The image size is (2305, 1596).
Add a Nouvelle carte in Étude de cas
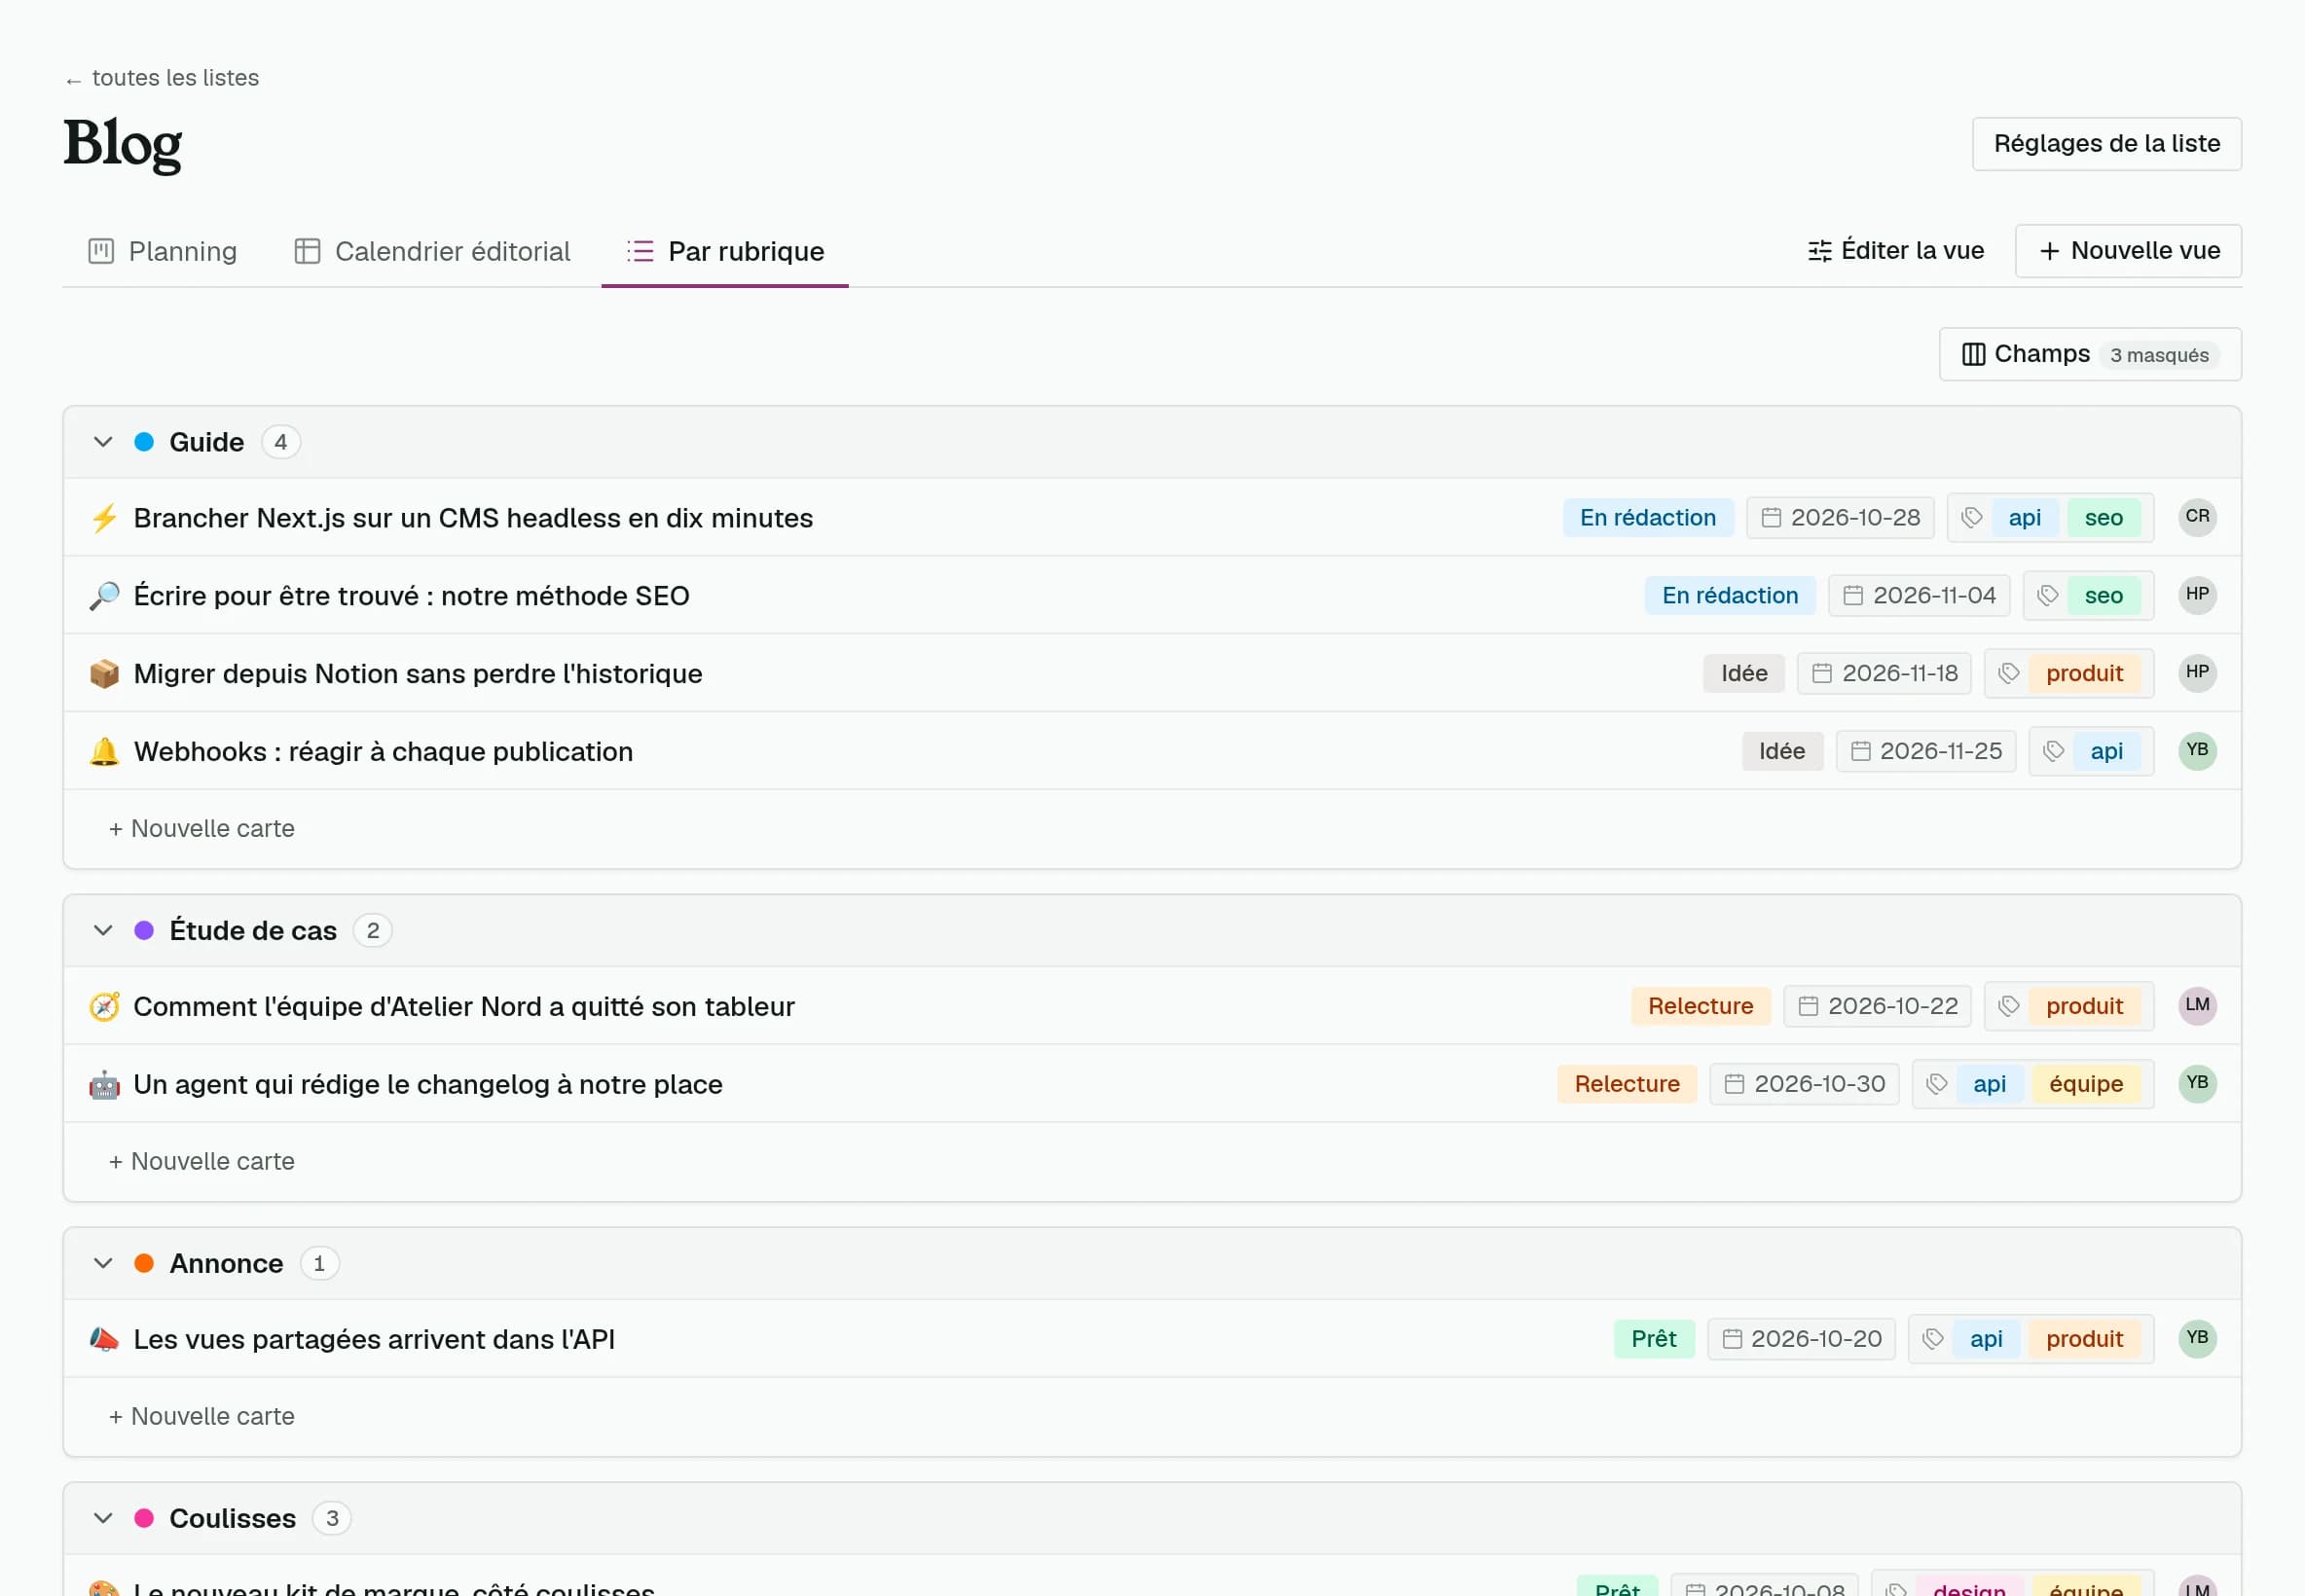(201, 1162)
